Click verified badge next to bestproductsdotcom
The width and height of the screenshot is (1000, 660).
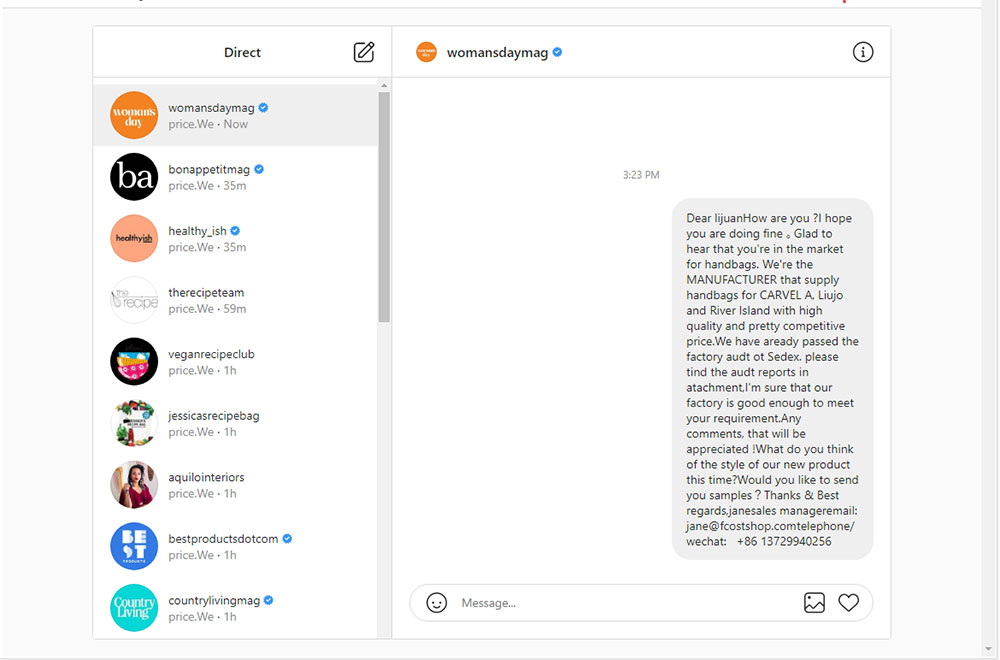pyautogui.click(x=287, y=538)
